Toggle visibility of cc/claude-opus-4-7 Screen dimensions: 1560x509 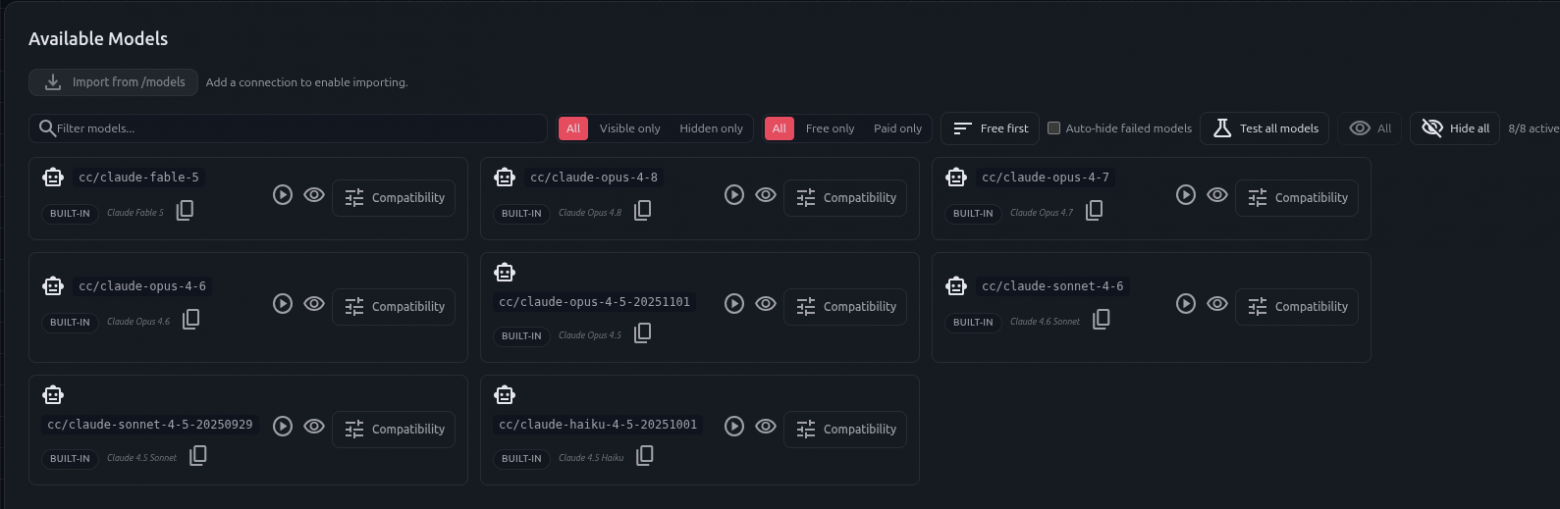click(x=1217, y=196)
